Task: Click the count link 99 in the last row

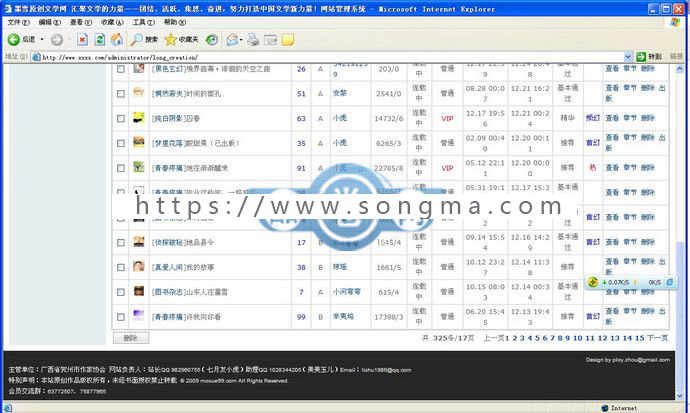Action: (301, 317)
